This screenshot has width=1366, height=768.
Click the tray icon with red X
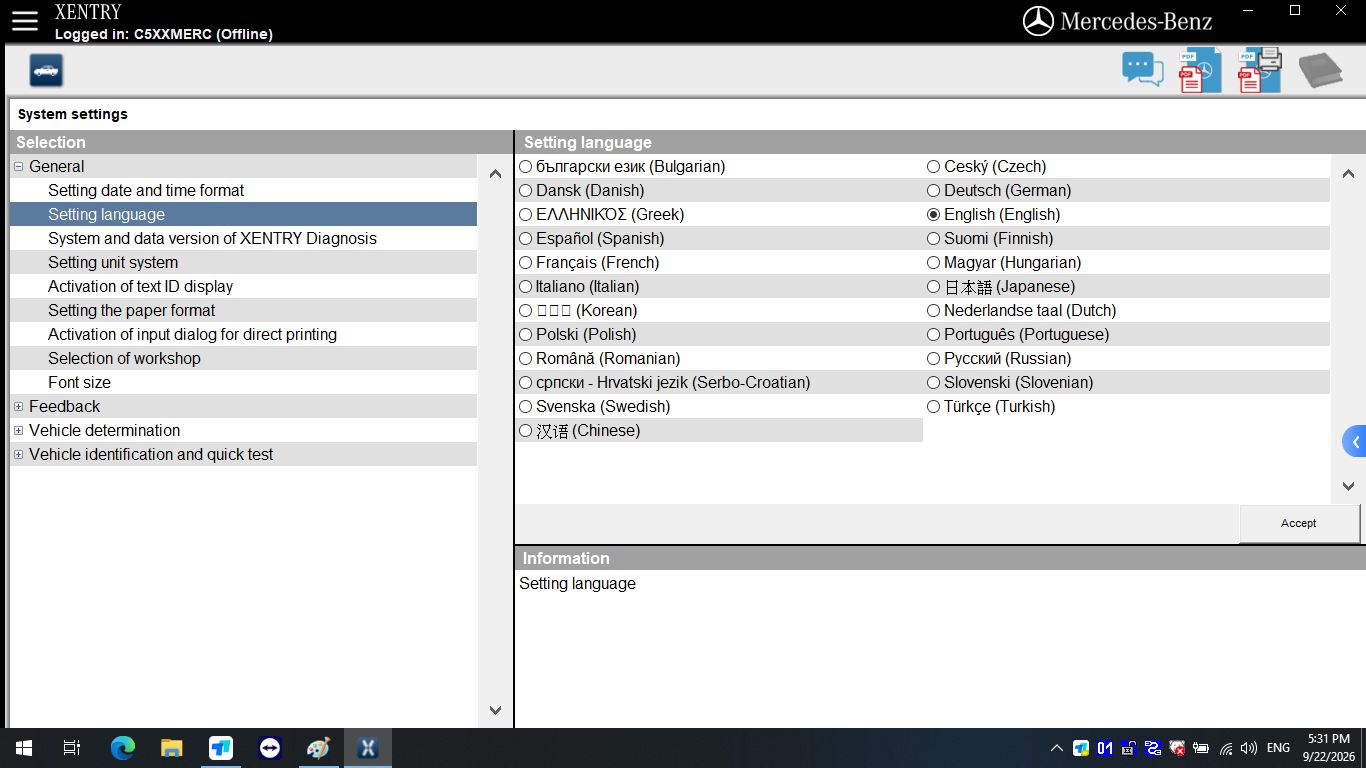tap(1177, 748)
